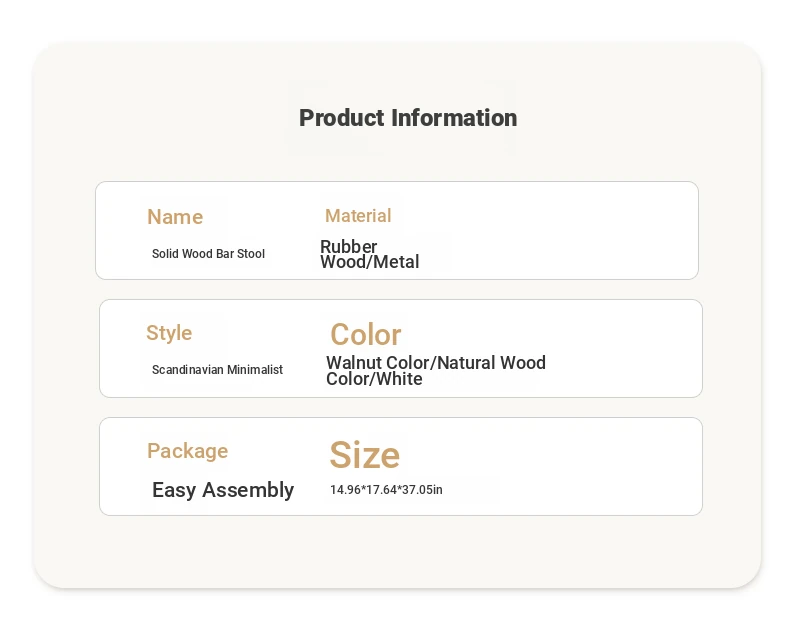Select the Material label

[358, 216]
